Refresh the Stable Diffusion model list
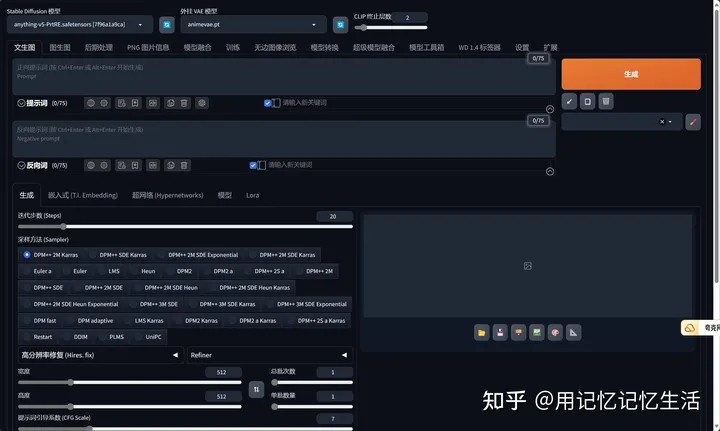This screenshot has width=720, height=431. 167,24
